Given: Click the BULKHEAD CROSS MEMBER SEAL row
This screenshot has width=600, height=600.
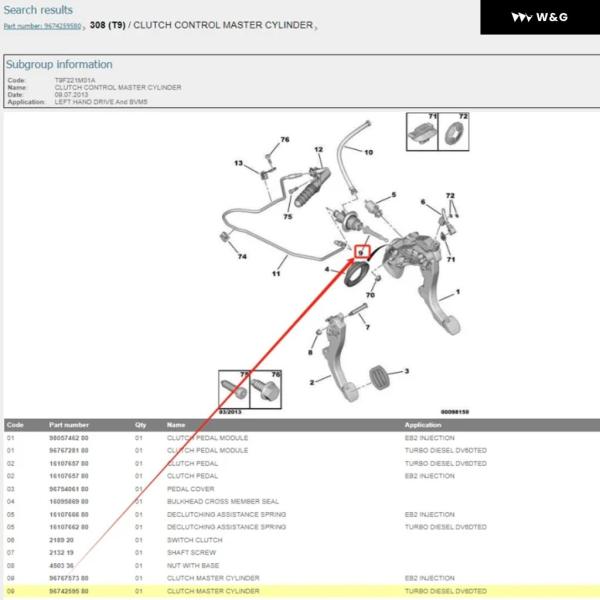Looking at the screenshot, I should (300, 502).
